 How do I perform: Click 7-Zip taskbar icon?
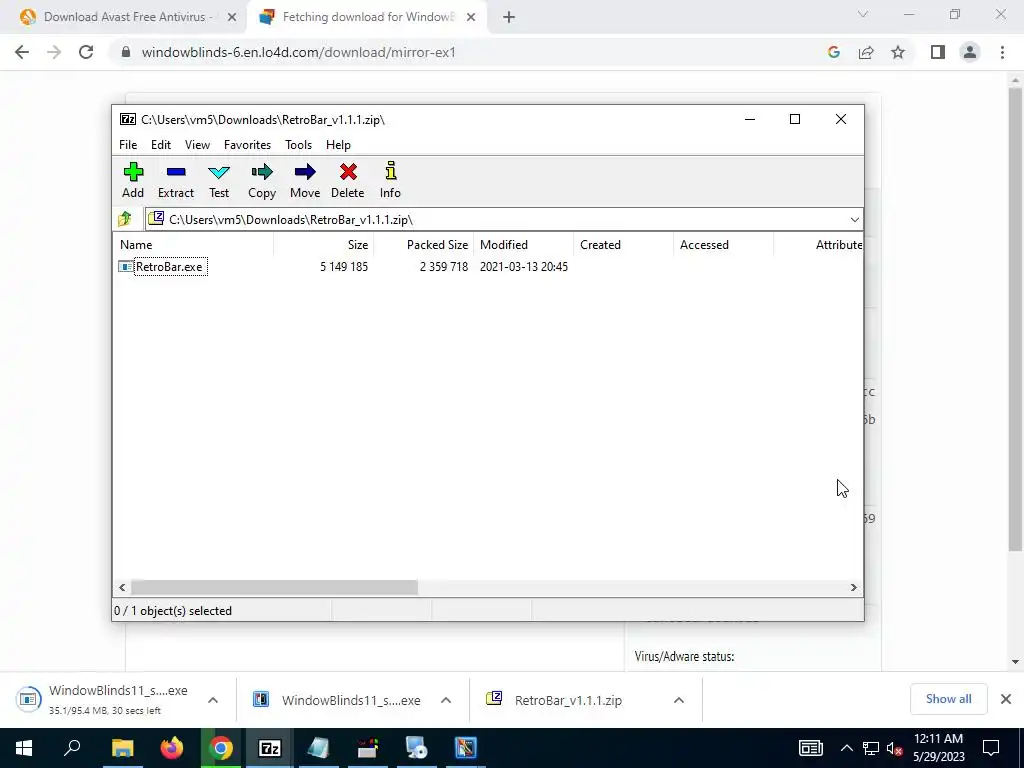[x=270, y=748]
